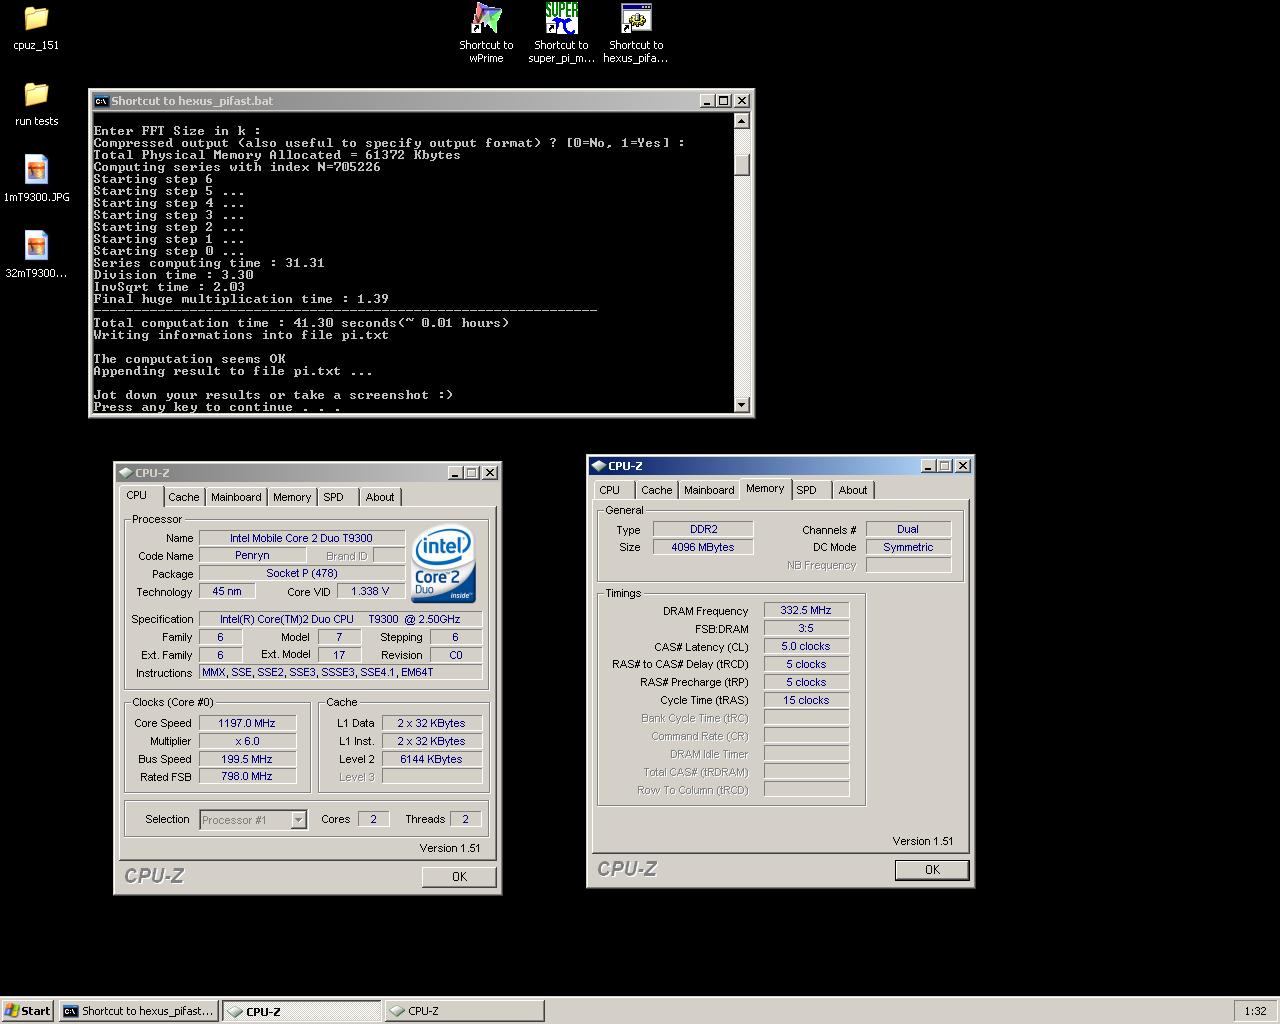Click the Total computation time line in console
Image resolution: width=1280 pixels, height=1024 pixels.
tap(301, 323)
